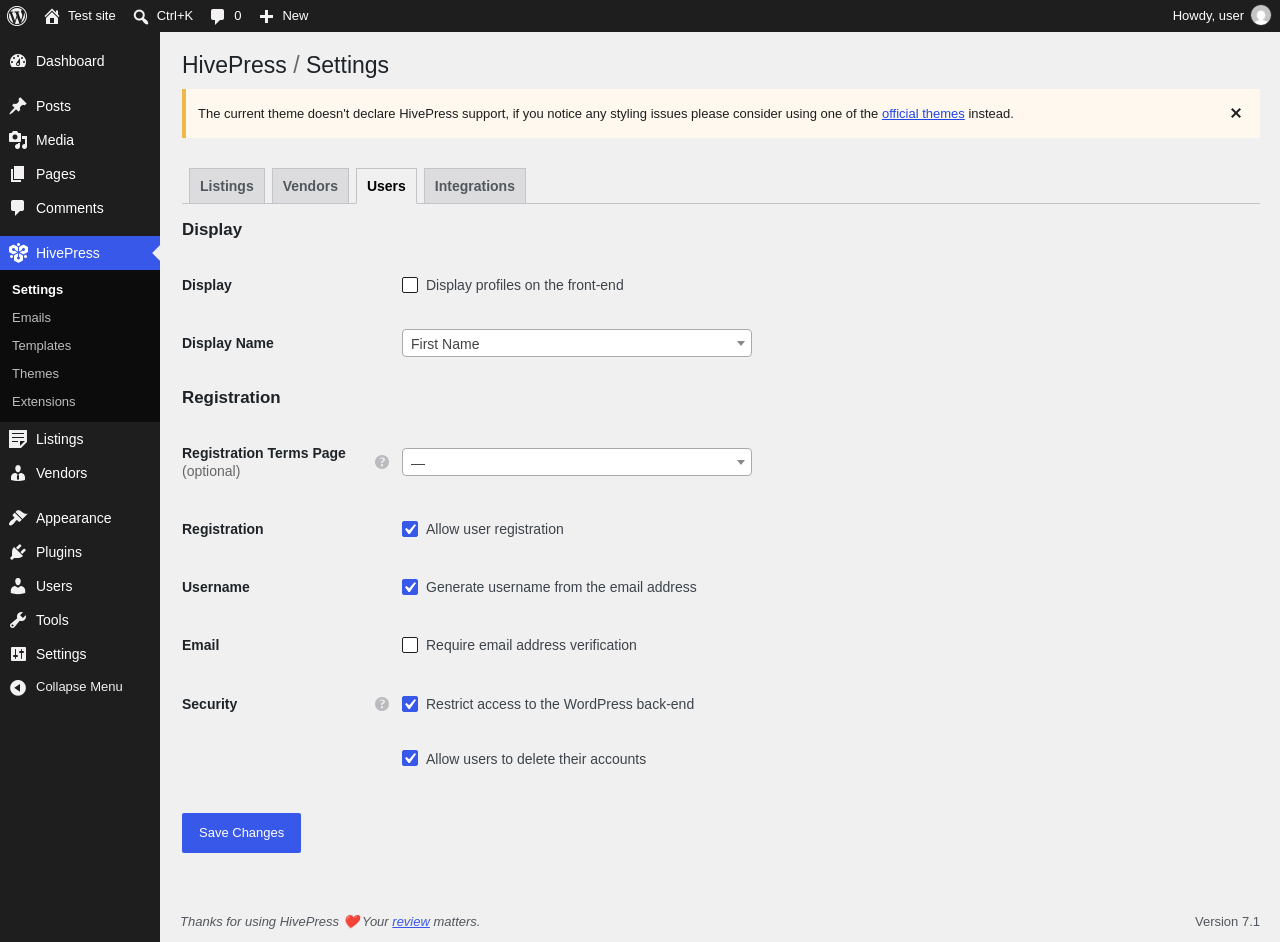Viewport: 1280px width, 942px height.
Task: Open the Display Name dropdown
Action: [x=577, y=343]
